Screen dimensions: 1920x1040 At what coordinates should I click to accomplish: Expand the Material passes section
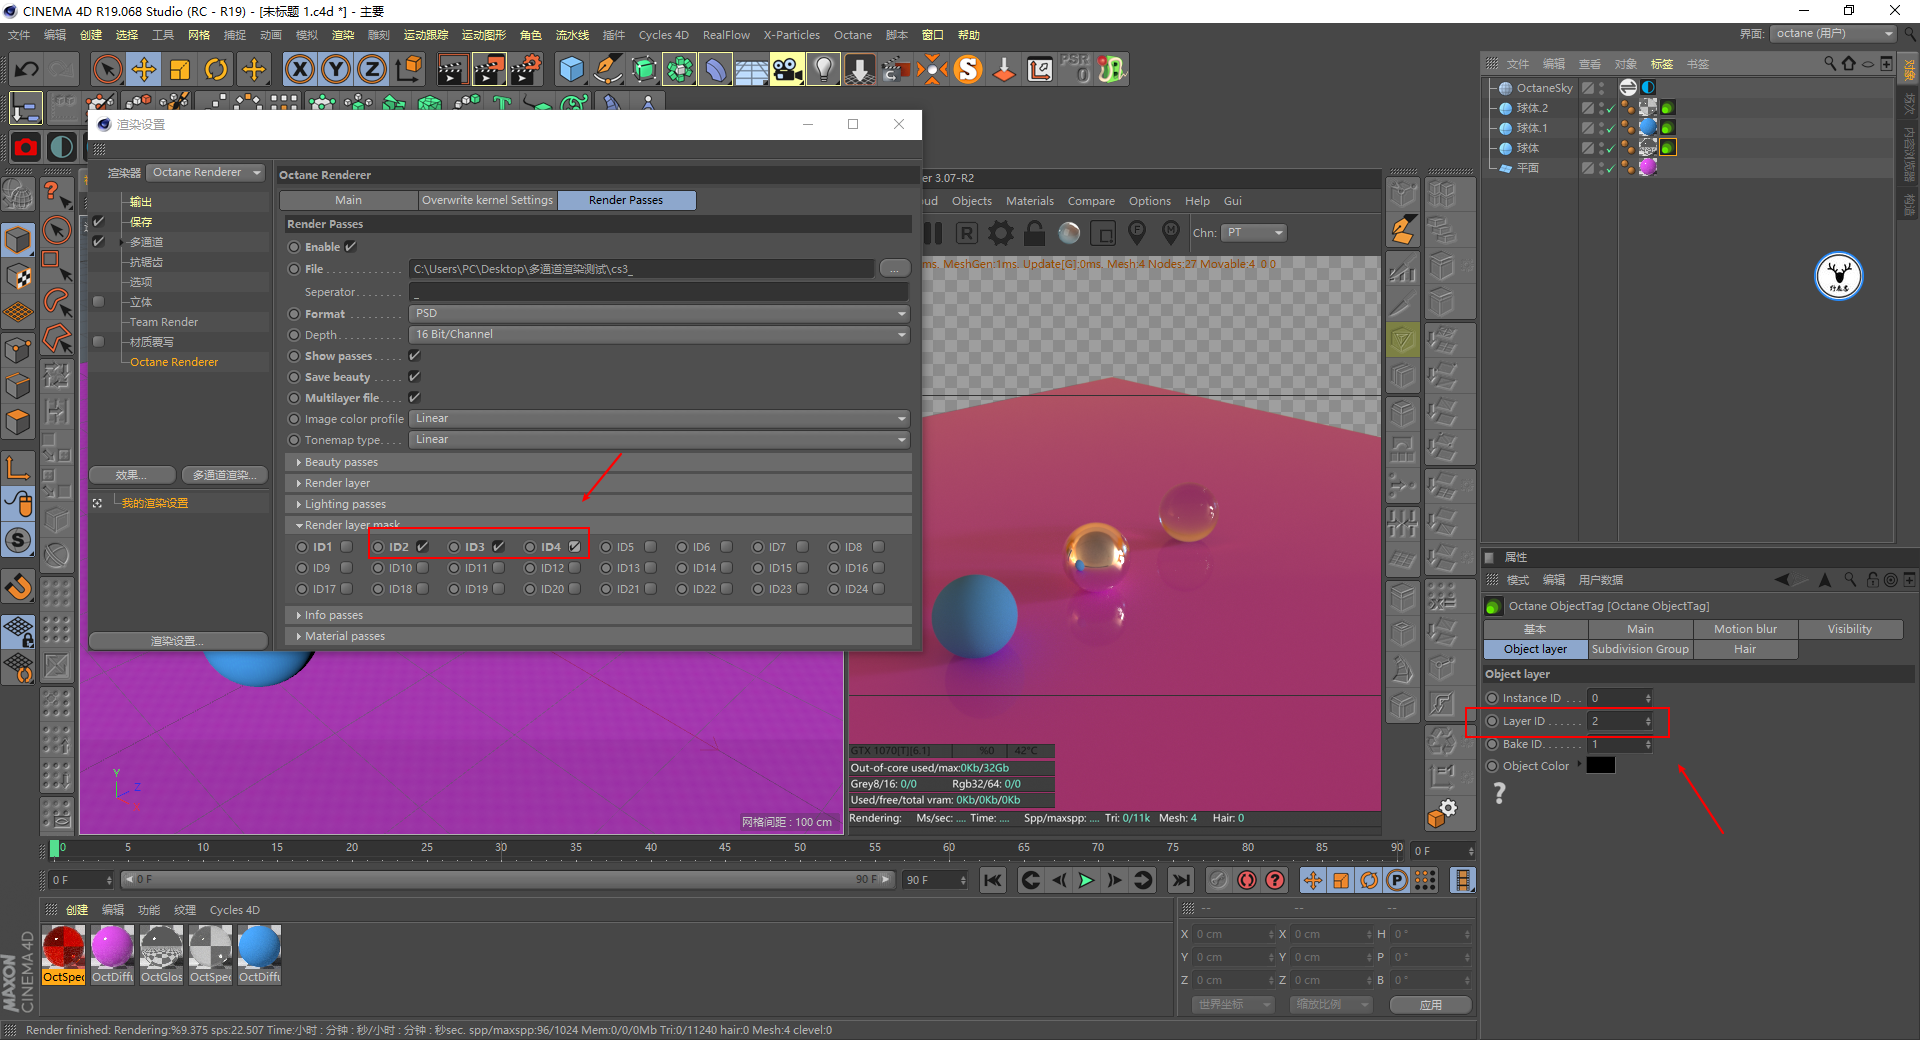click(598, 636)
